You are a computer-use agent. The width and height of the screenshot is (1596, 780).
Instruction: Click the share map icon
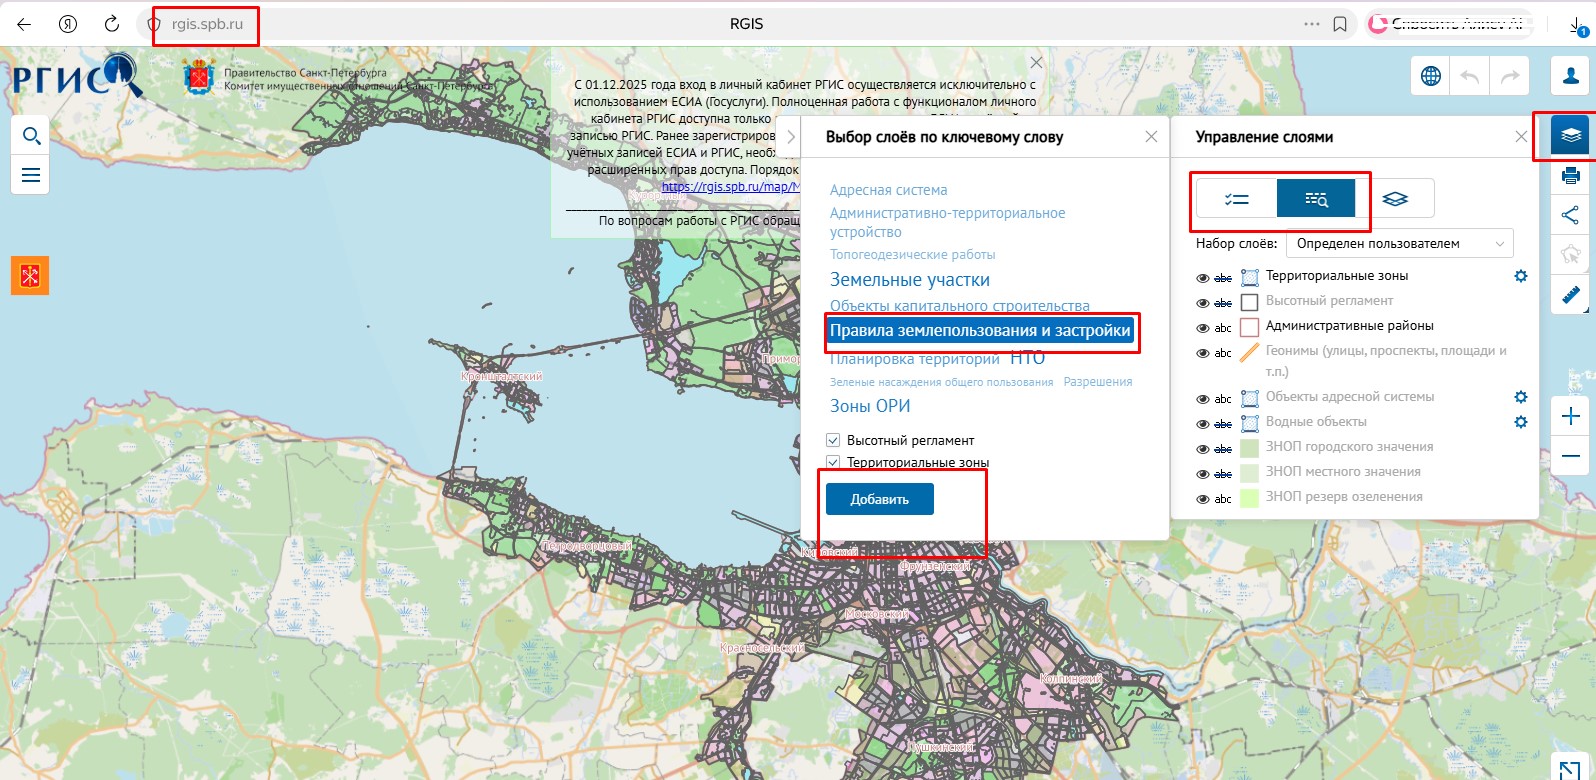[1570, 215]
